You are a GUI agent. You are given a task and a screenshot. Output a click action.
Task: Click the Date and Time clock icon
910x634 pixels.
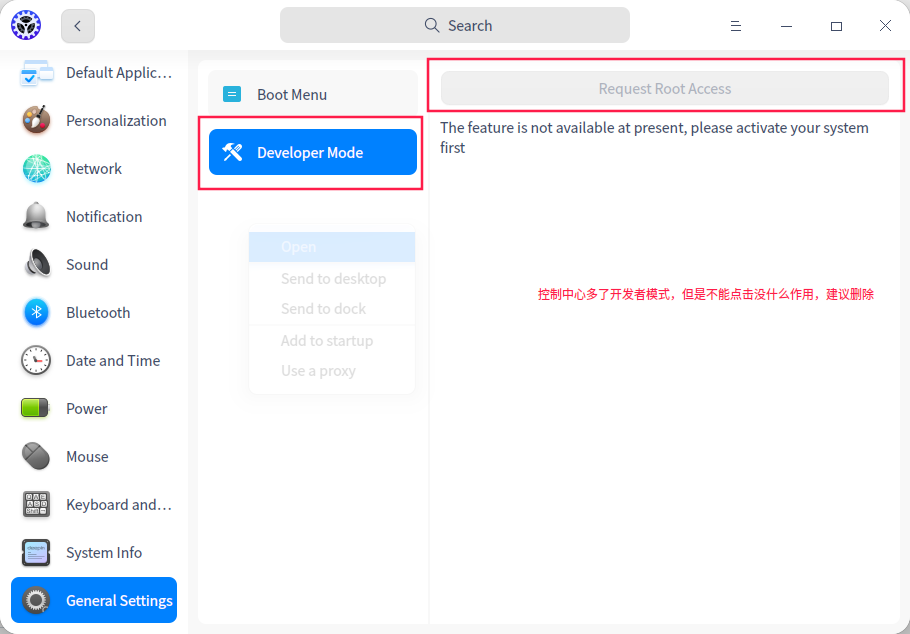pos(37,361)
